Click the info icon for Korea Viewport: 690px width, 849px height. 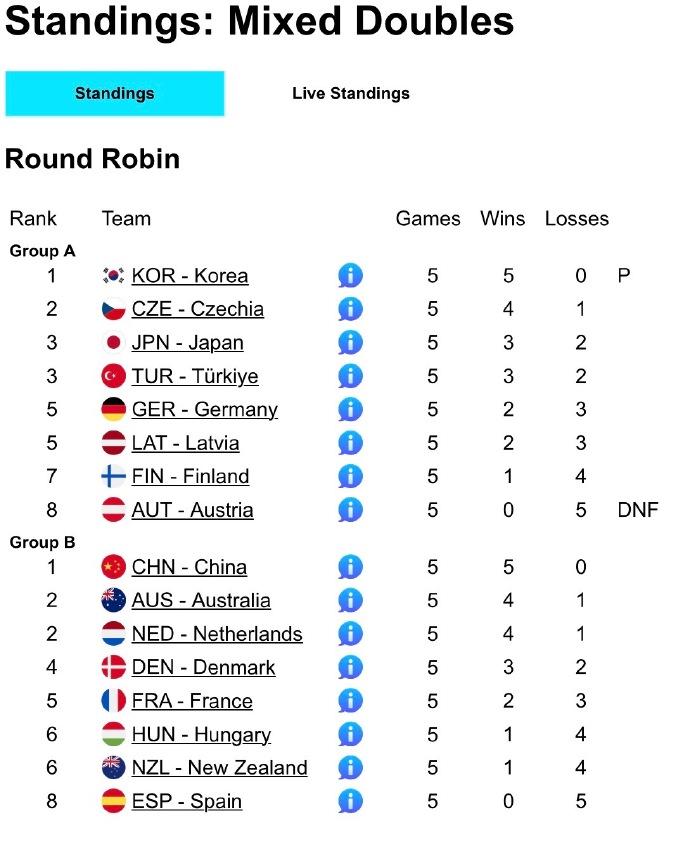click(x=350, y=276)
